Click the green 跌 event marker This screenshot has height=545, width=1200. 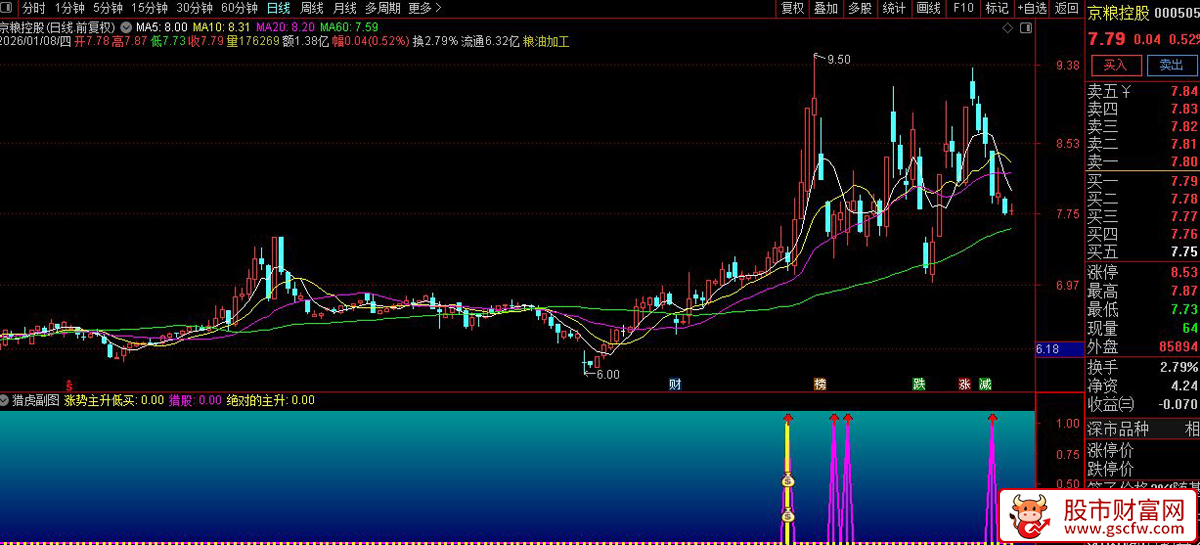919,384
